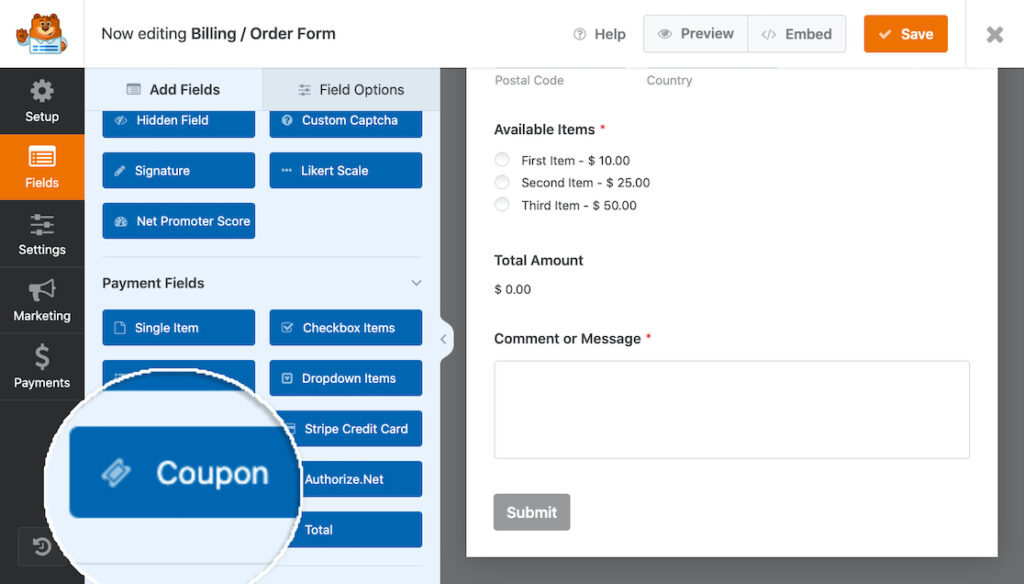Viewport: 1024px width, 584px height.
Task: Collapse the field panel using the side arrow
Action: [x=443, y=339]
